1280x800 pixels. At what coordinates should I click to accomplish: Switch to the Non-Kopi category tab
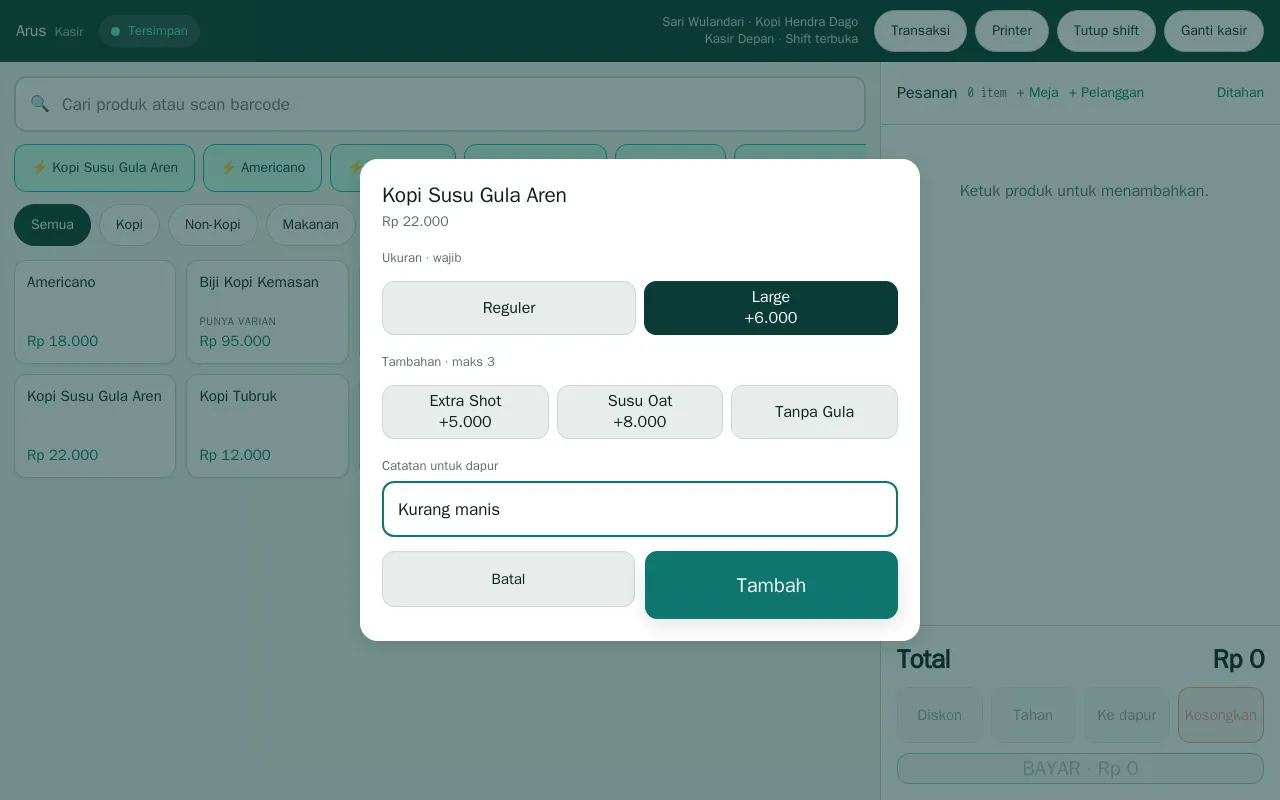click(x=213, y=225)
